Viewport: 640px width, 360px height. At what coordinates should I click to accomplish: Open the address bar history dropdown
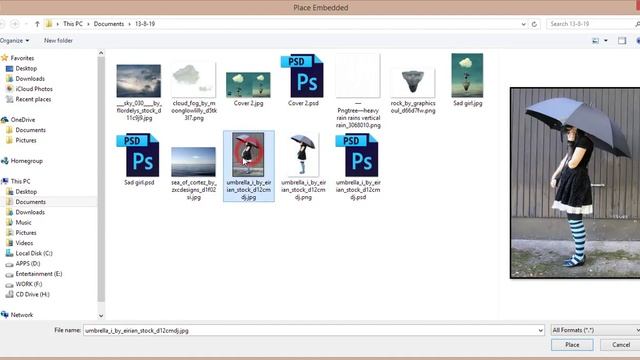(524, 24)
